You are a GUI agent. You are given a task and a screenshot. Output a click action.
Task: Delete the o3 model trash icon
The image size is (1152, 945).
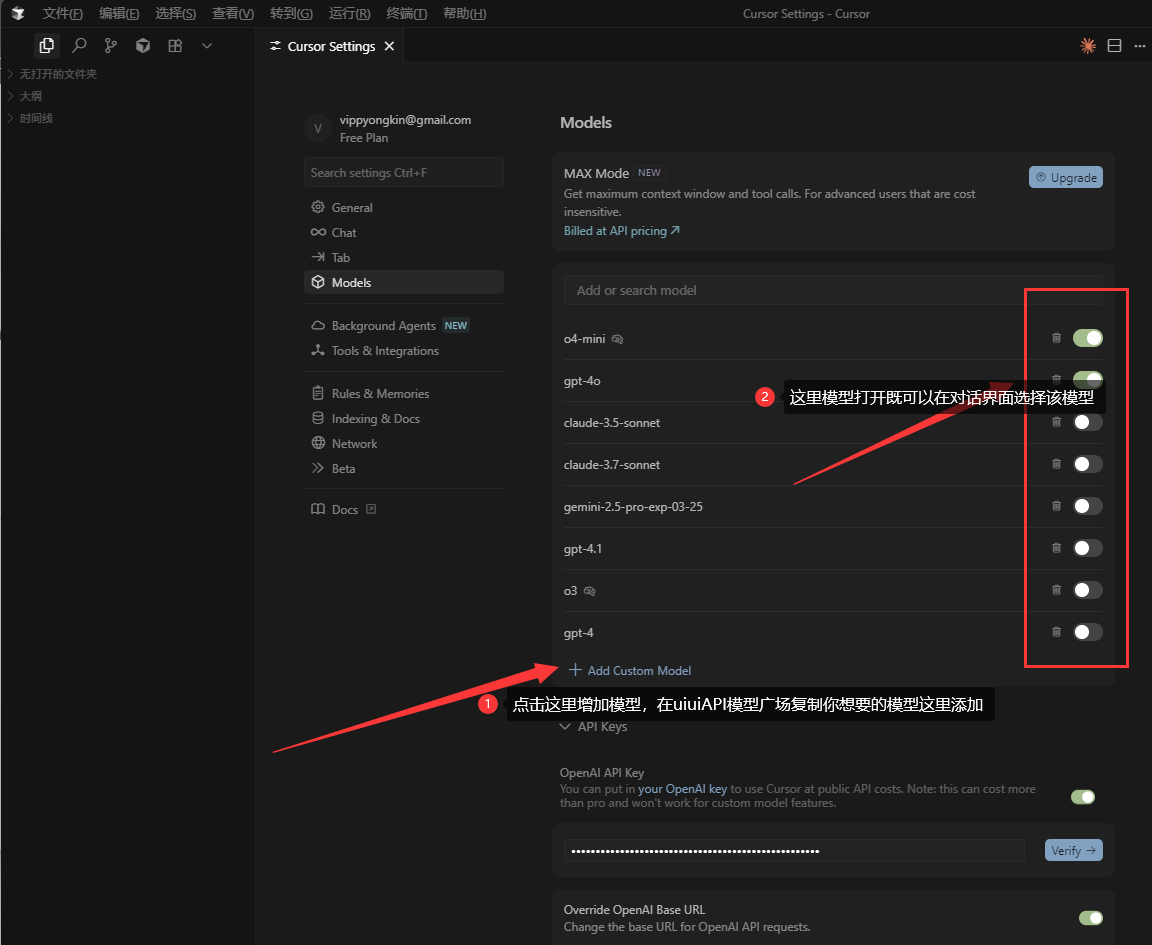1056,589
